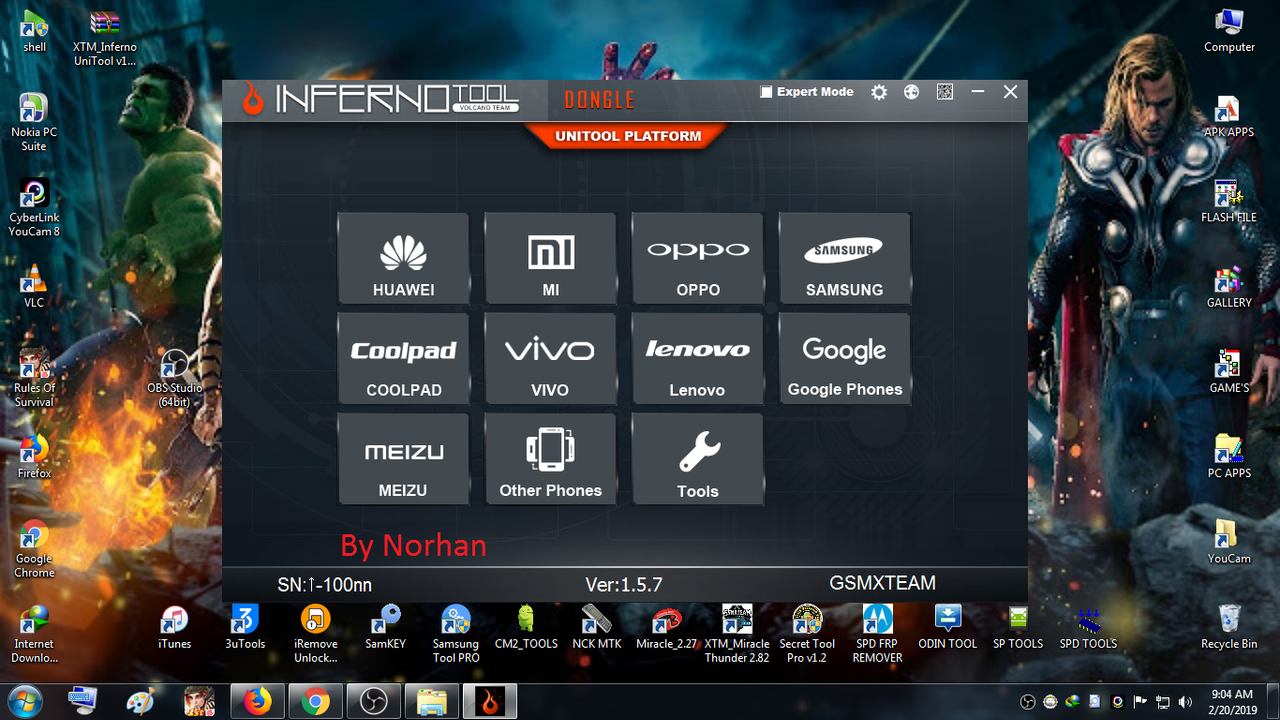Select the APK APPS desktop folder
Screen dimensions: 1280x720
pyautogui.click(x=1229, y=116)
